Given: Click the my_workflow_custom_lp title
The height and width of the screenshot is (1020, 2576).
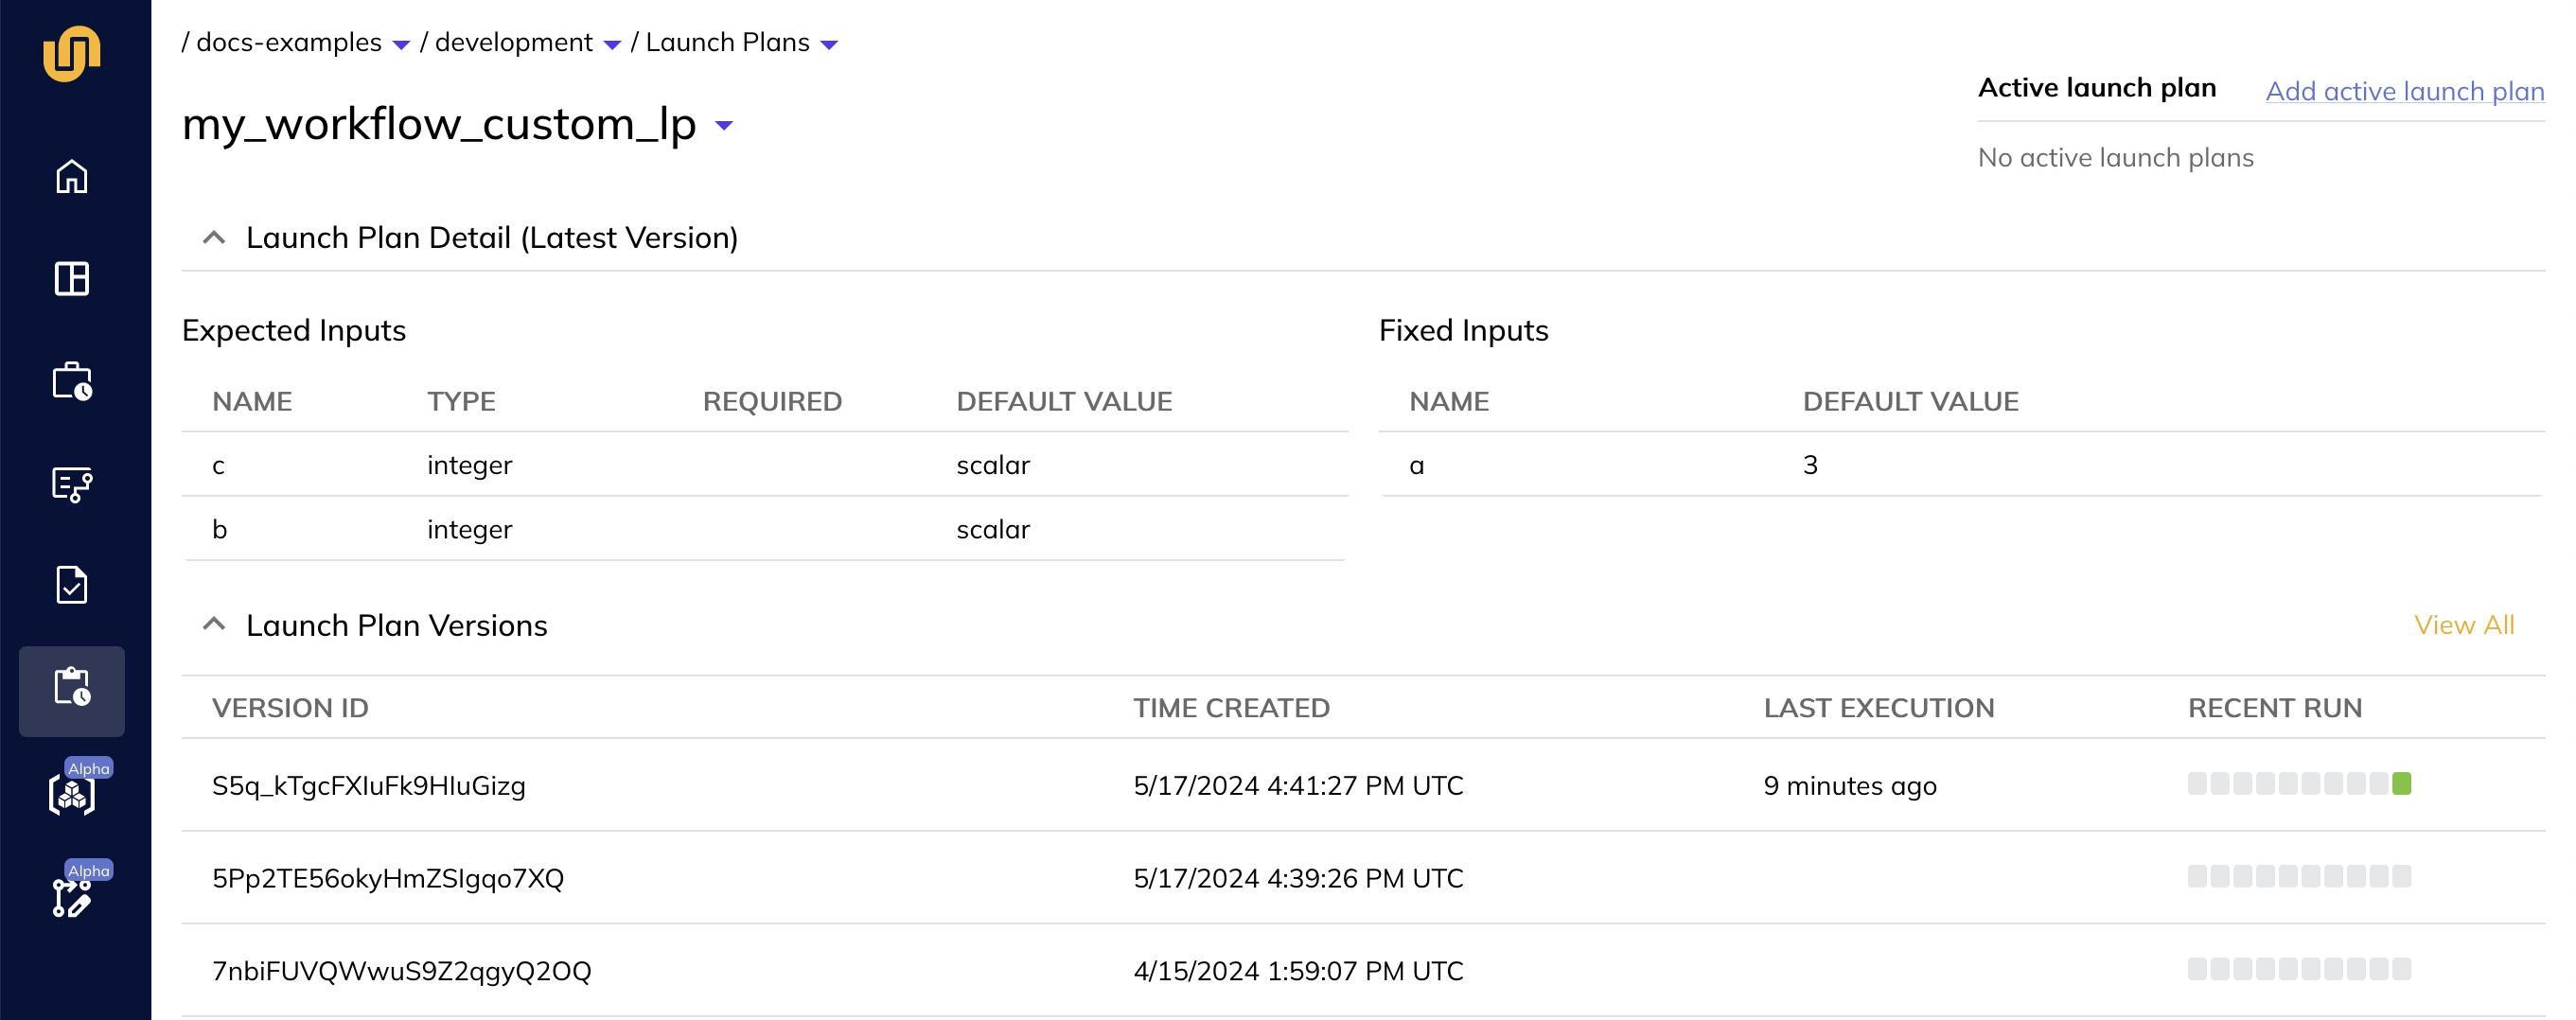Looking at the screenshot, I should click(439, 124).
